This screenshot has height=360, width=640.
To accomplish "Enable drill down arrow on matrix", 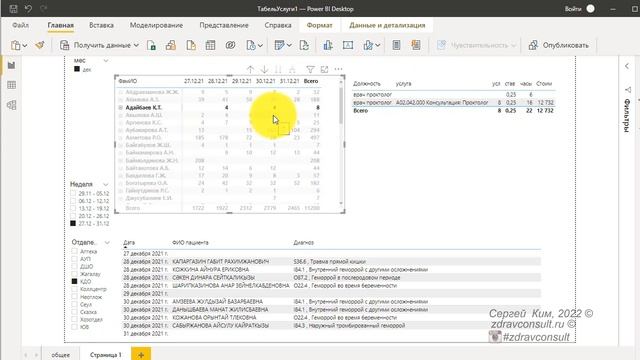I will coord(264,69).
